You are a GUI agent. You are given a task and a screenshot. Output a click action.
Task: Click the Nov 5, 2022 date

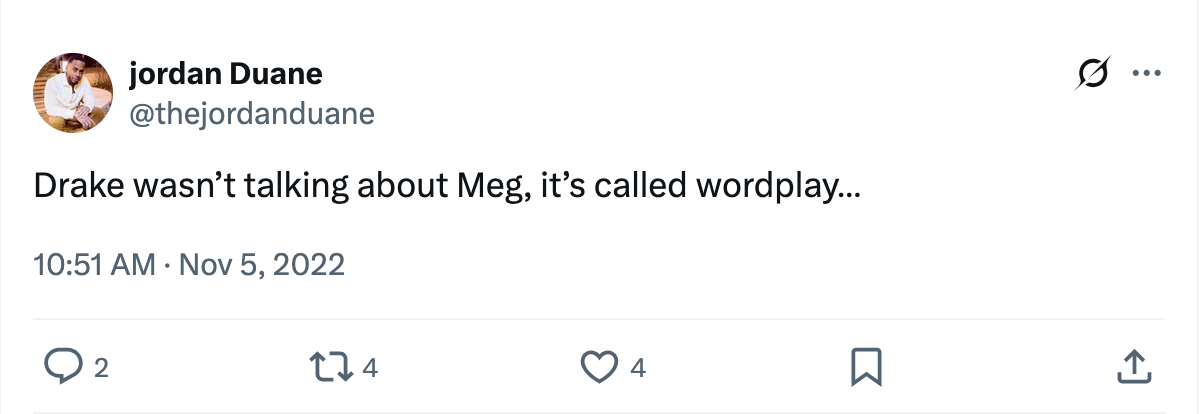(x=262, y=265)
